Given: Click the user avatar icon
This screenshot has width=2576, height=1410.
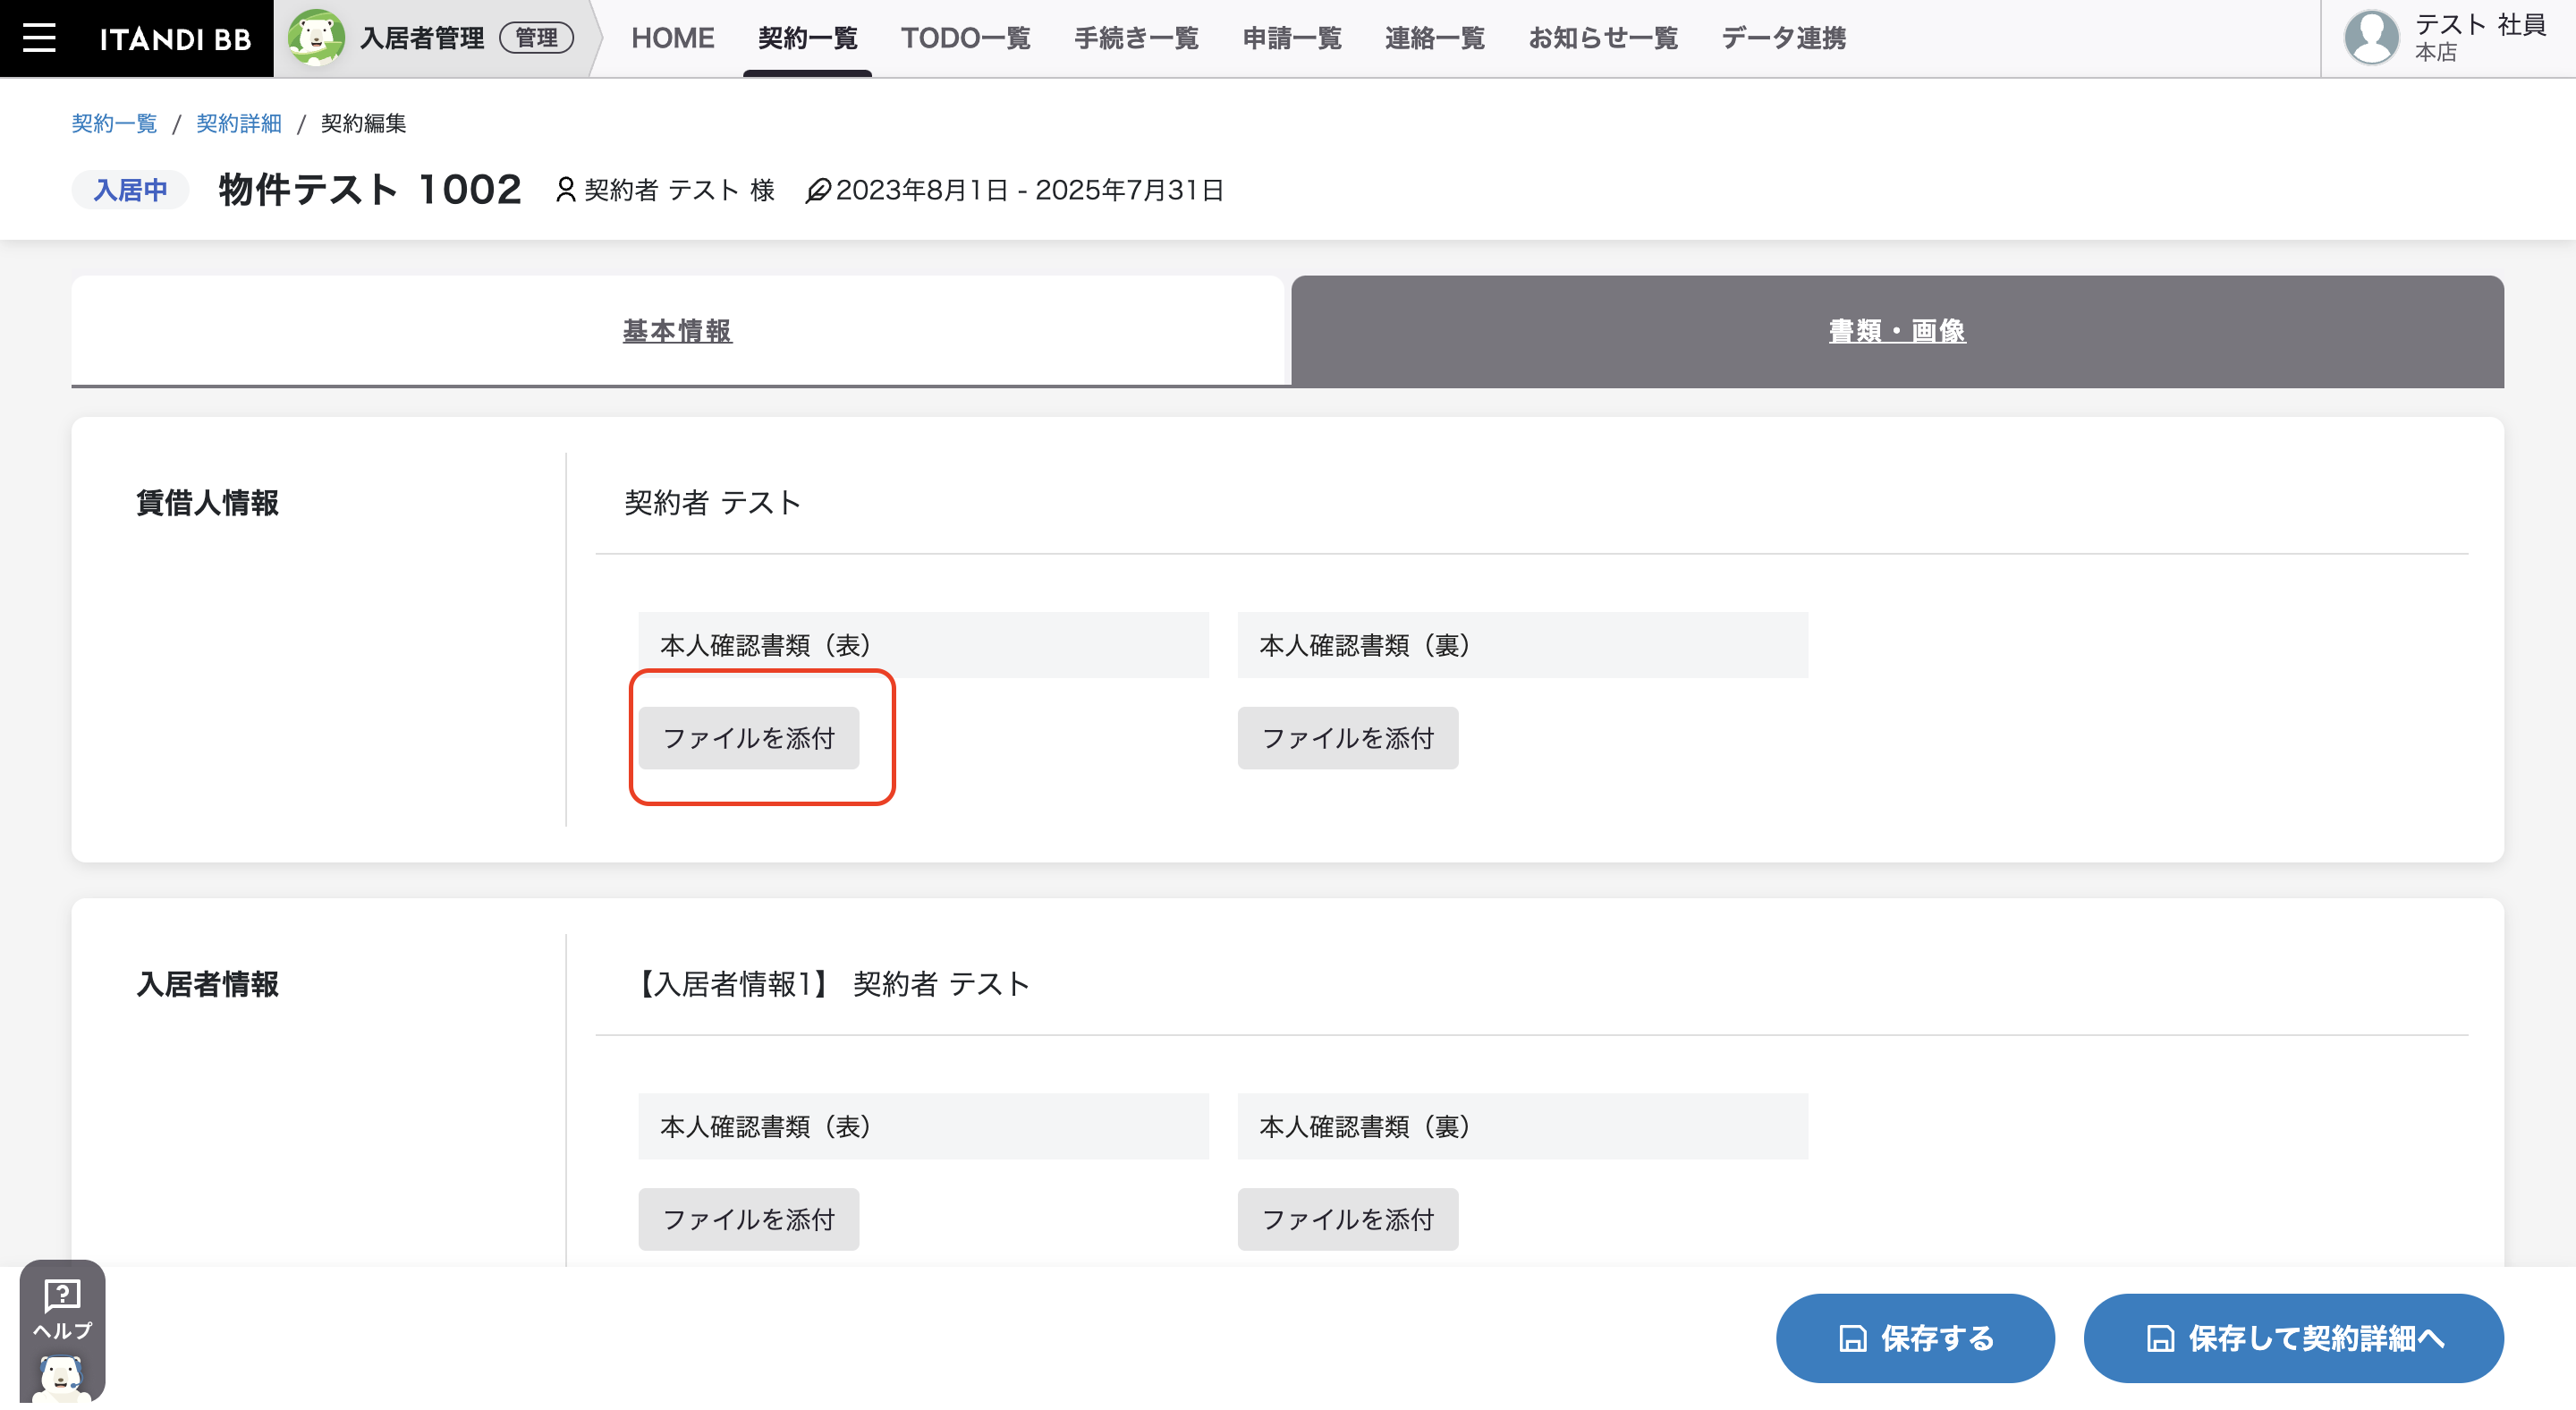Looking at the screenshot, I should pos(2371,38).
